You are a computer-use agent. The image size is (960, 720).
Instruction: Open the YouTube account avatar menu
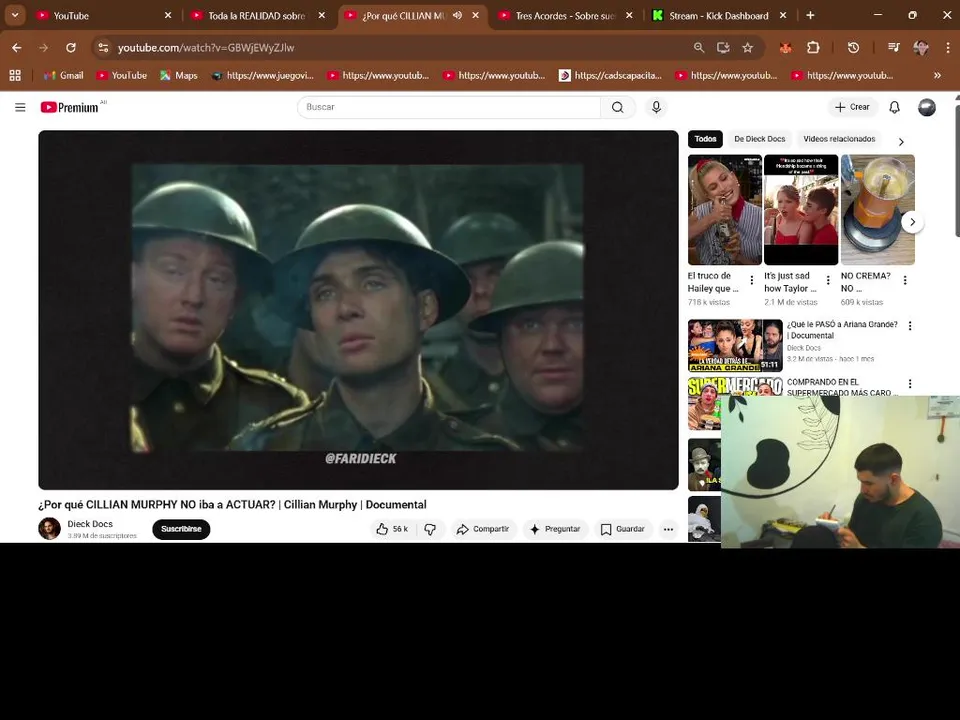[927, 107]
